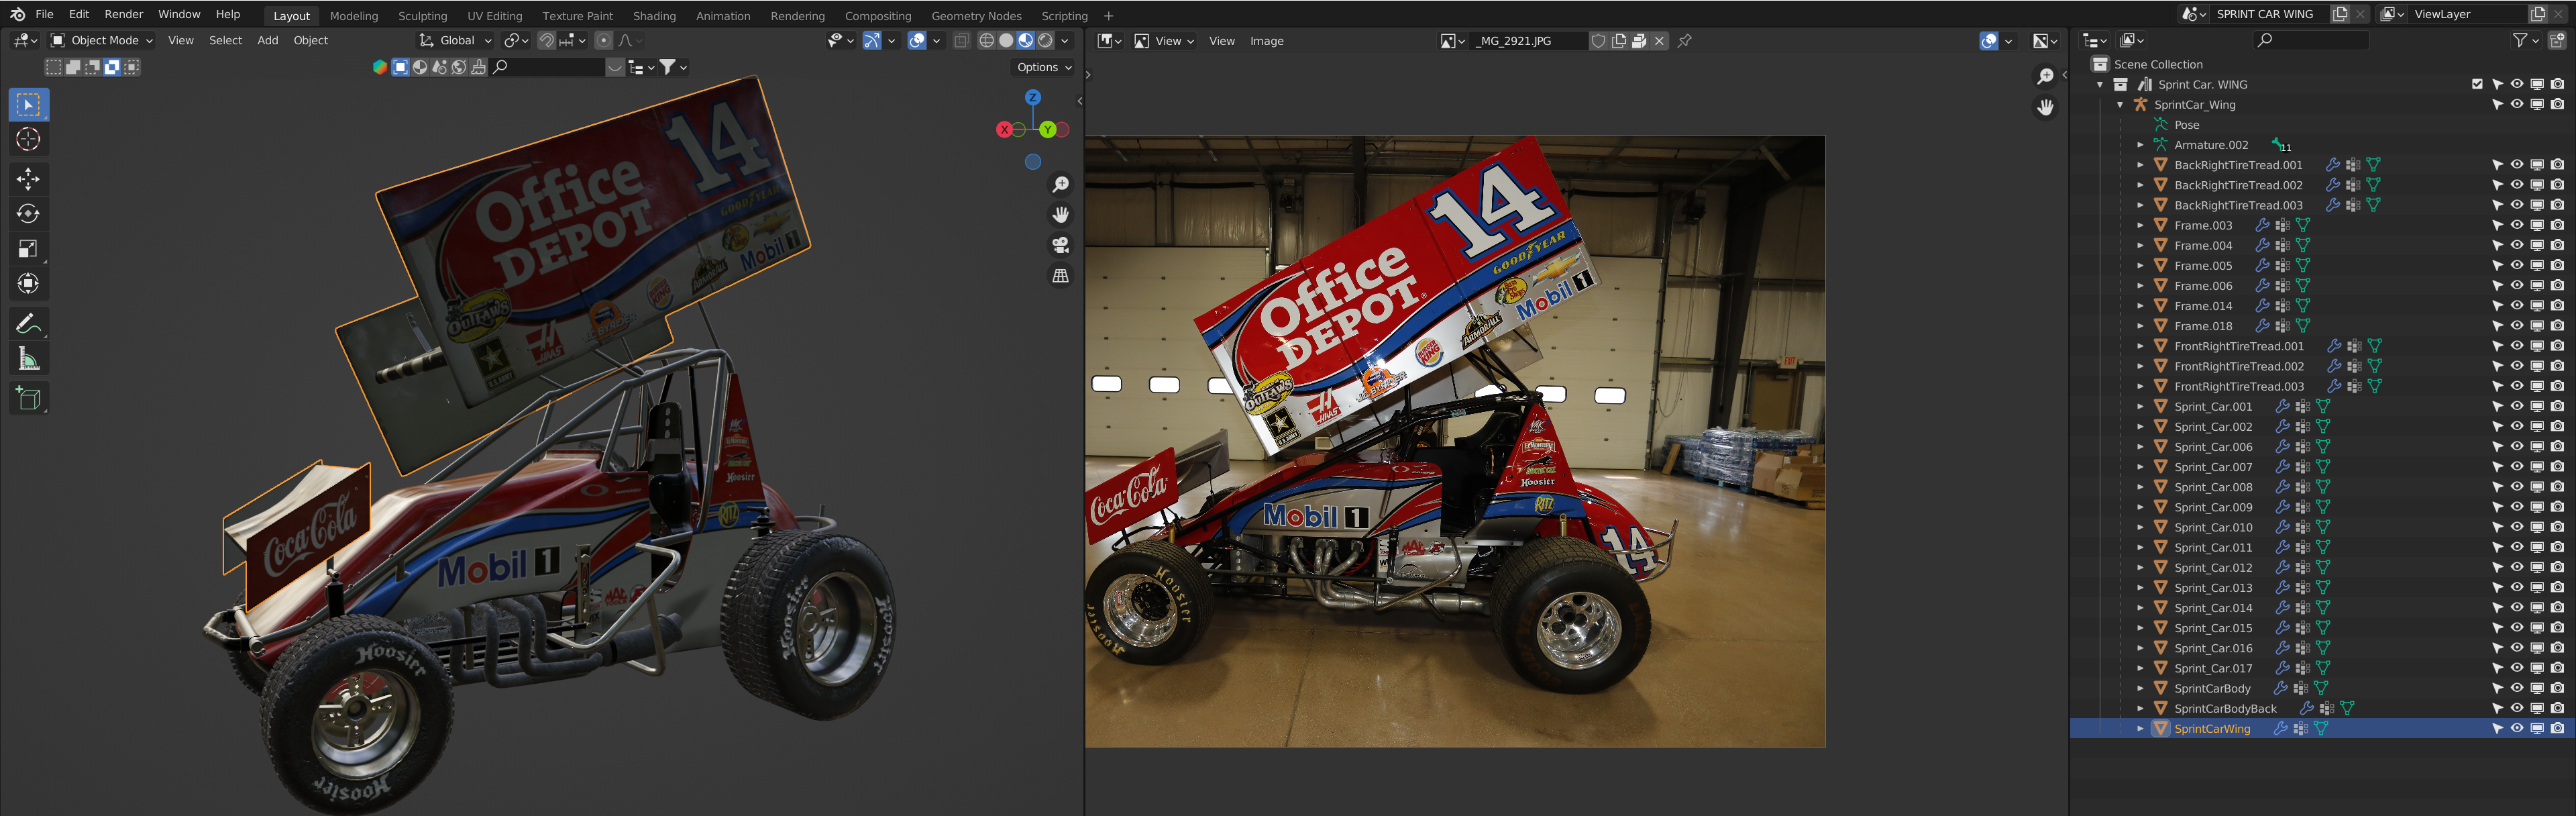The image size is (2576, 816).
Task: Open Global transform orientation dropdown
Action: 456,41
